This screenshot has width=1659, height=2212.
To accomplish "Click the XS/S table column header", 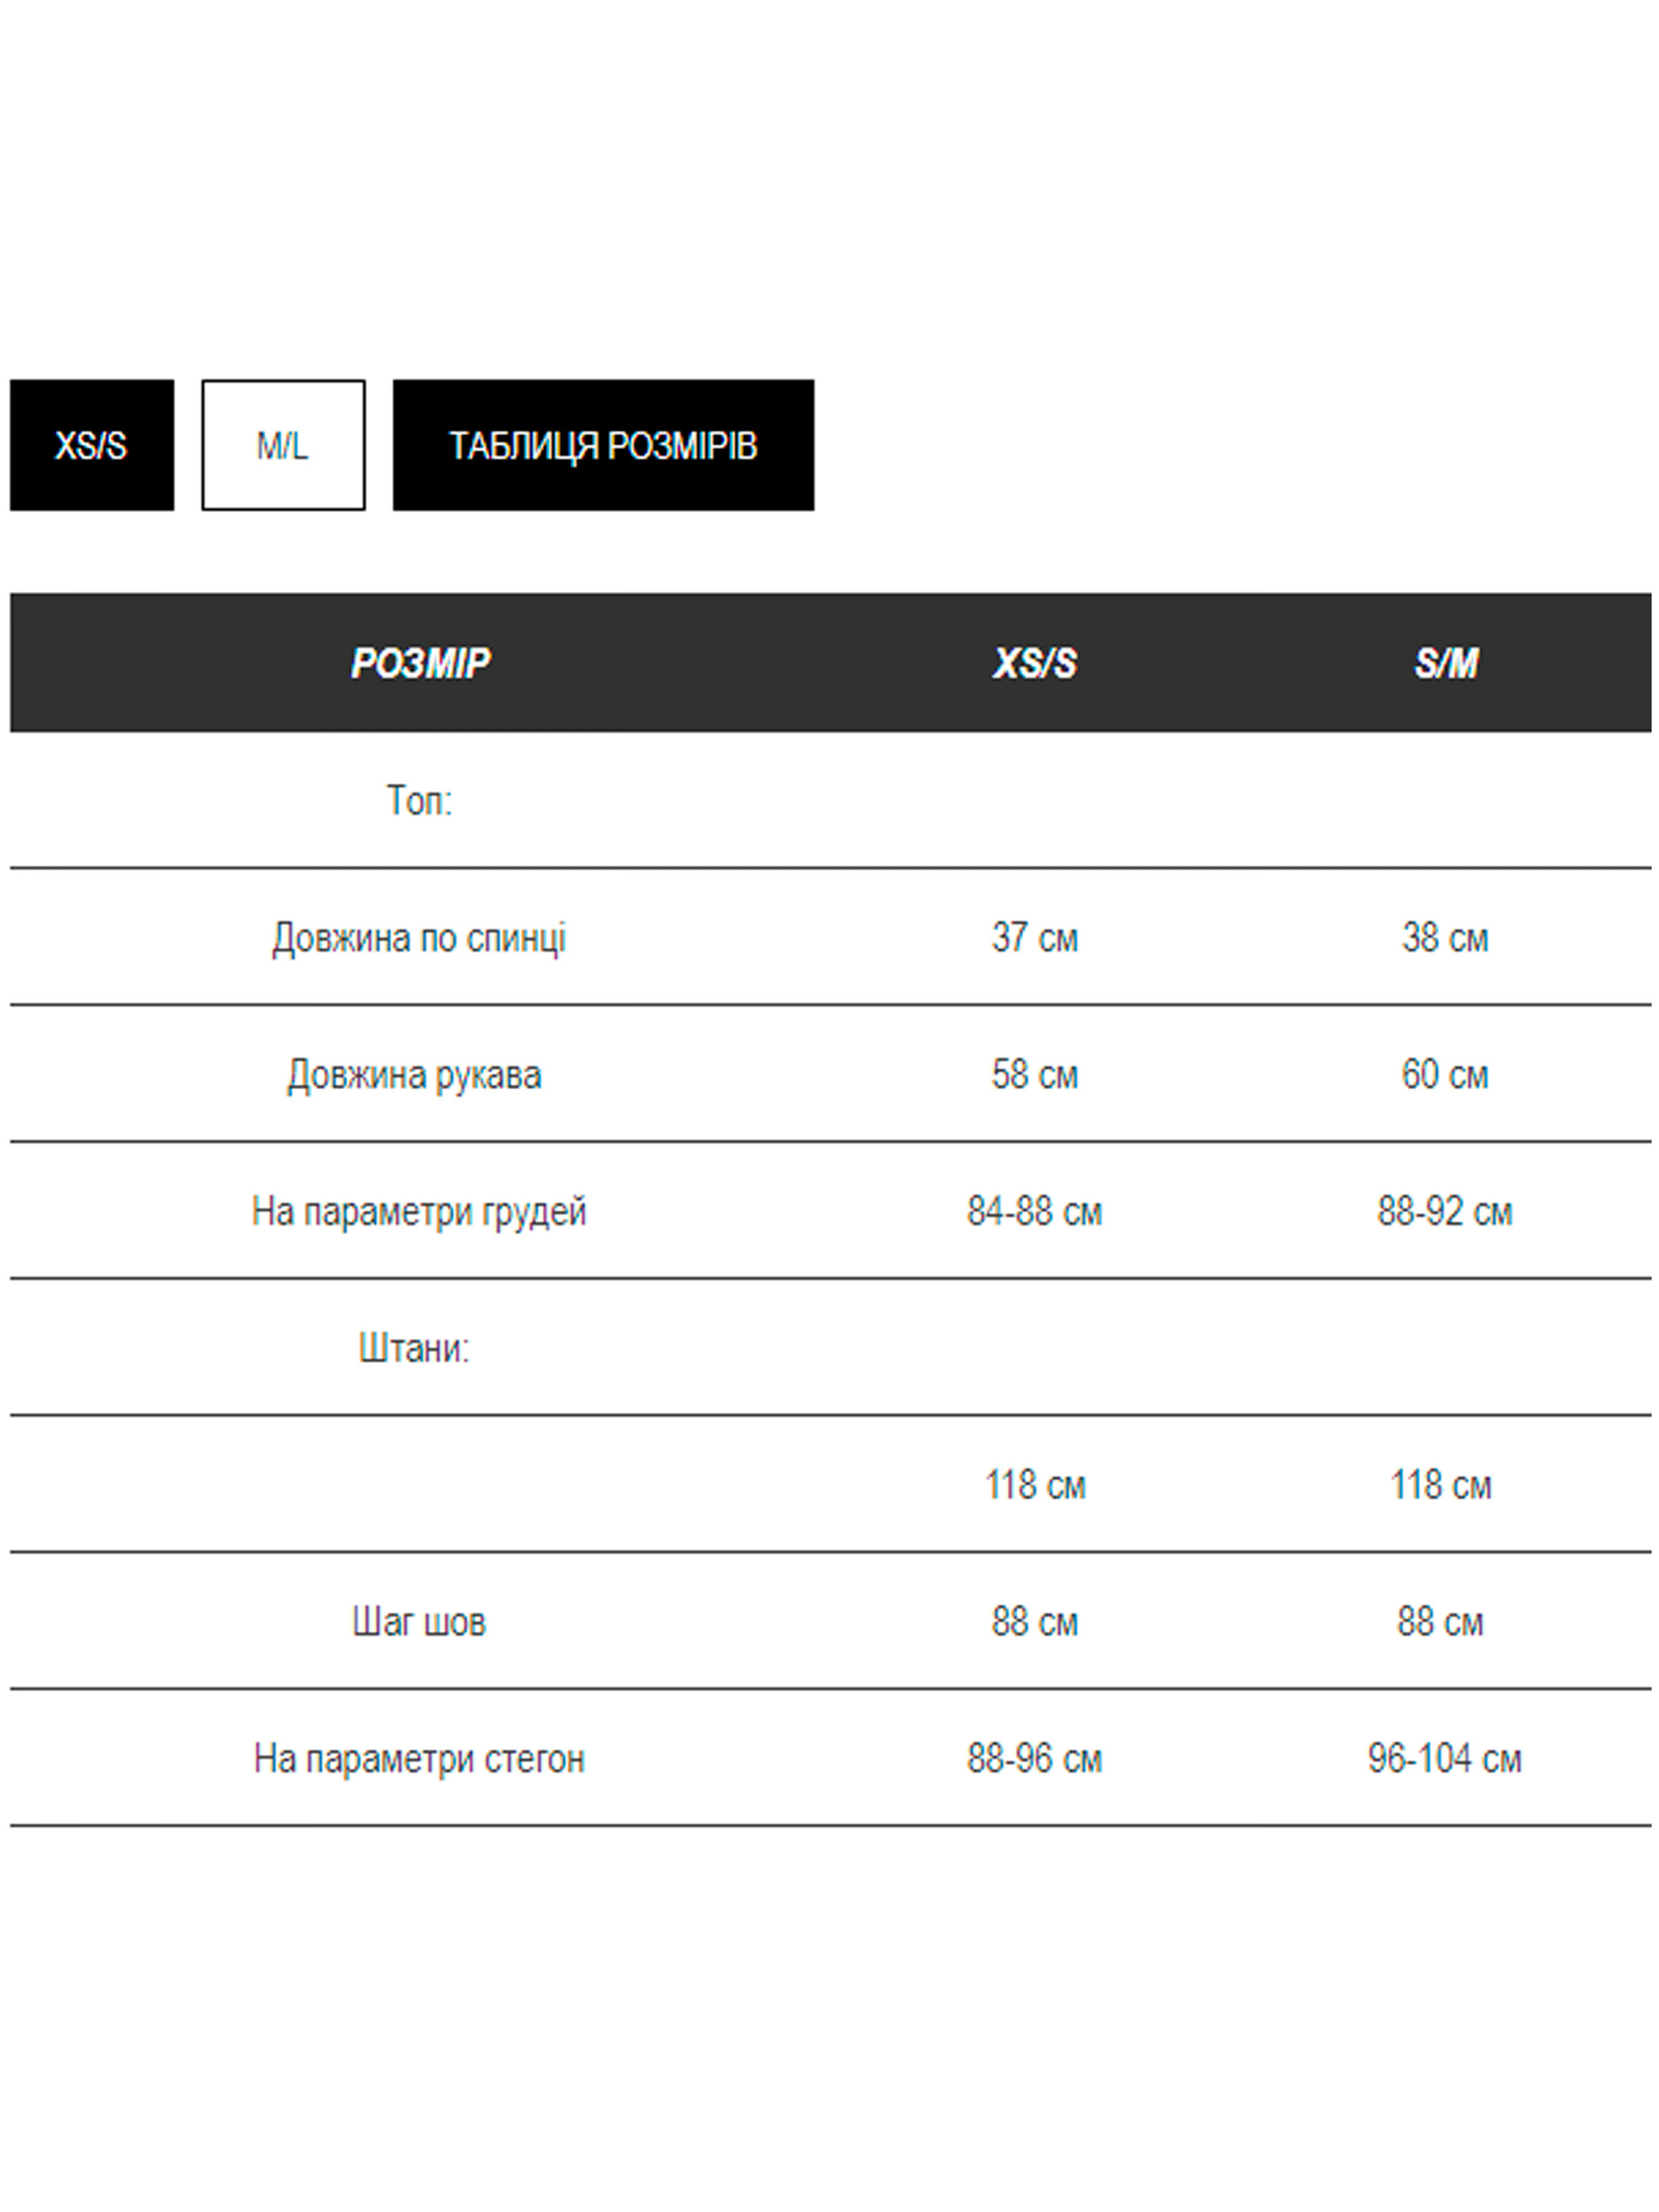I will pyautogui.click(x=1034, y=663).
